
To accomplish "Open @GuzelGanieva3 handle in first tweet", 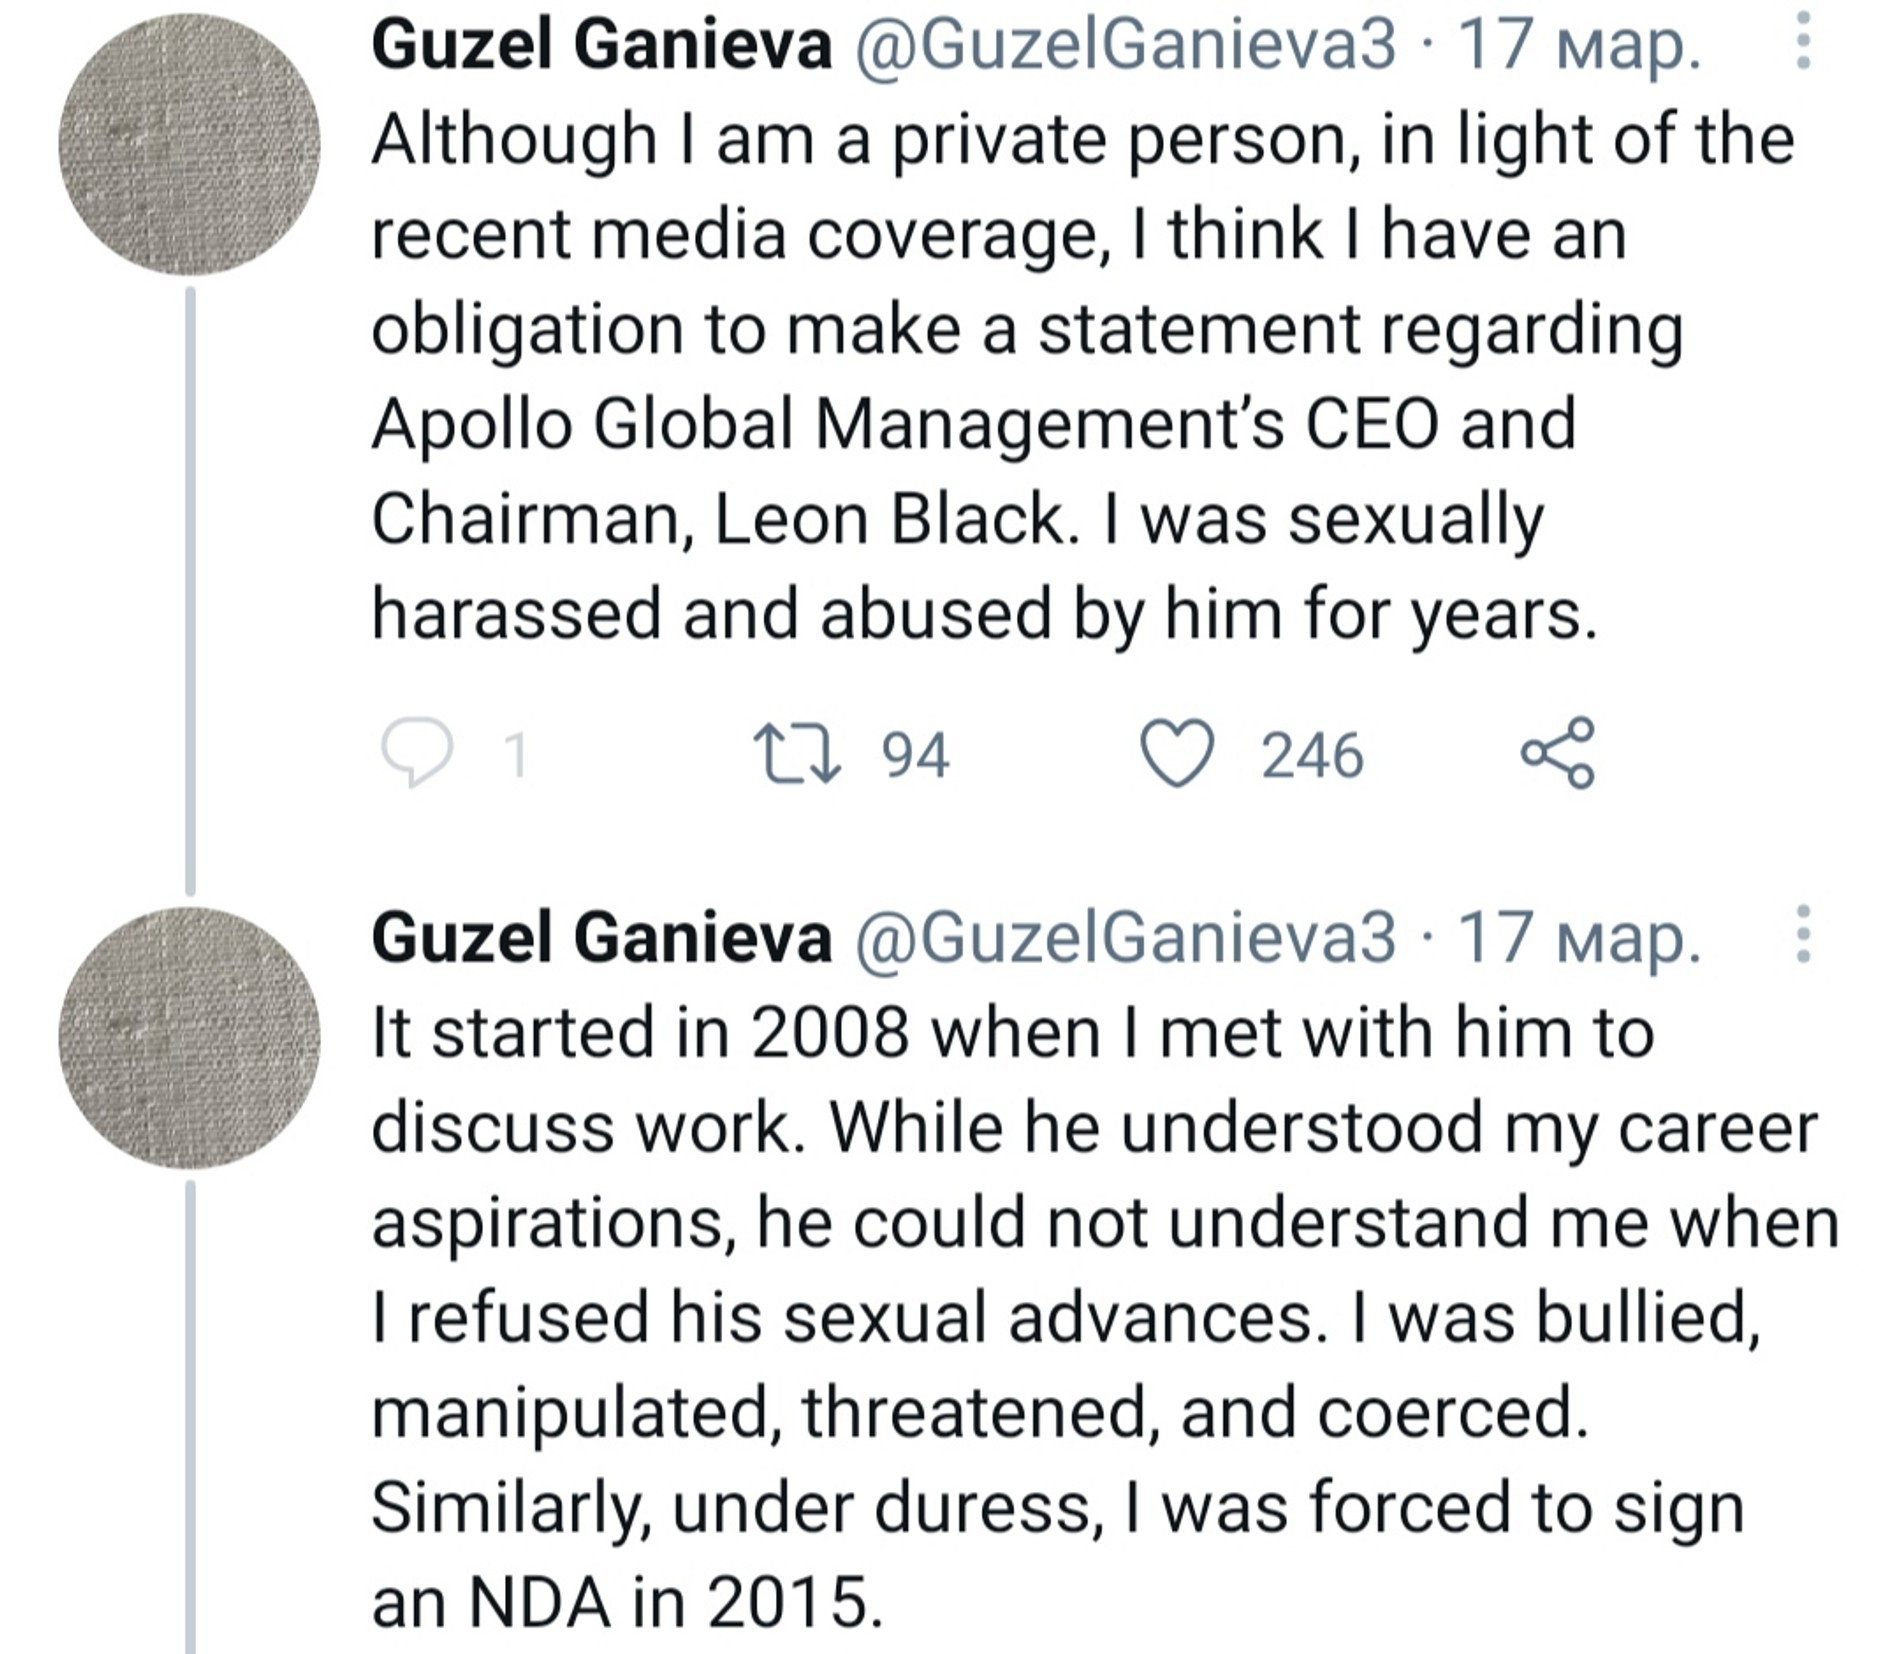I will [x=1123, y=45].
